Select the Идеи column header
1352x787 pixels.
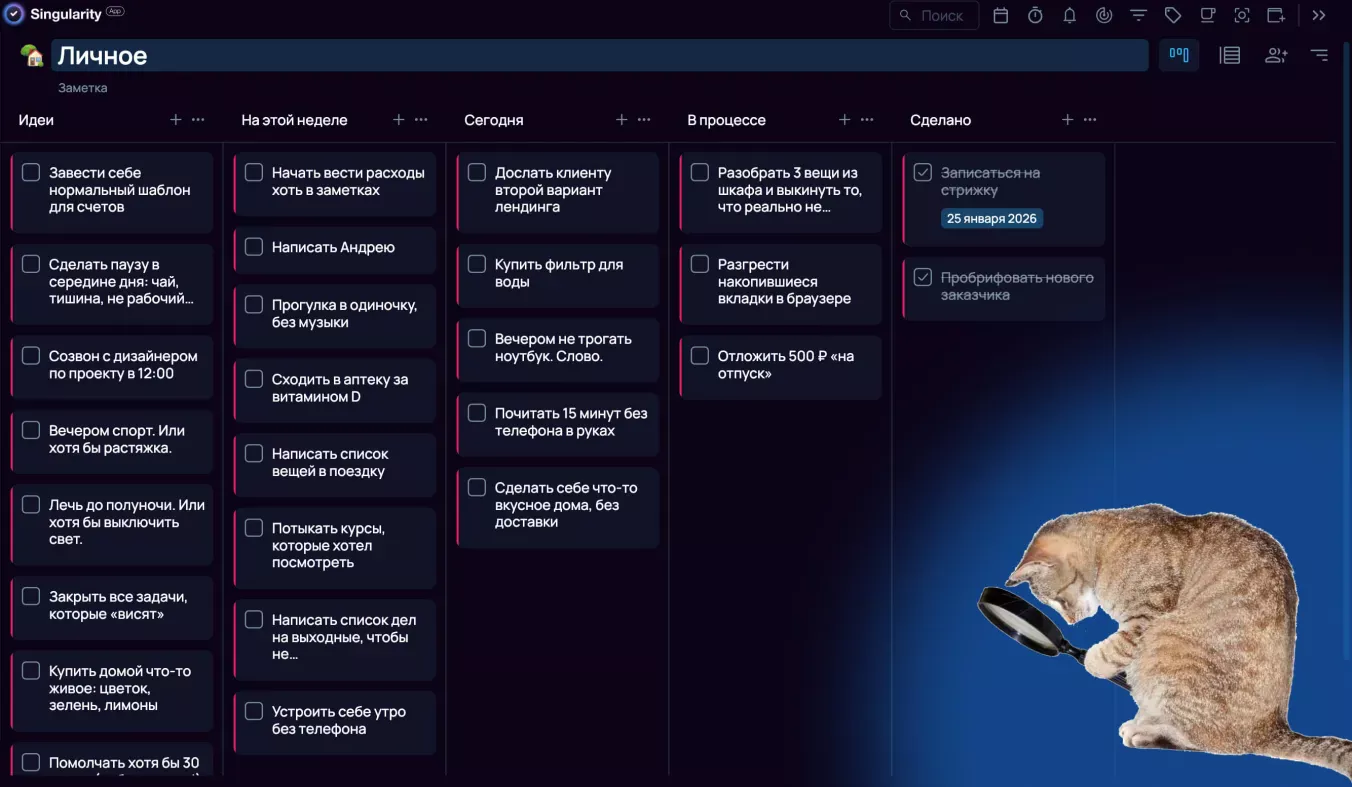(x=36, y=120)
